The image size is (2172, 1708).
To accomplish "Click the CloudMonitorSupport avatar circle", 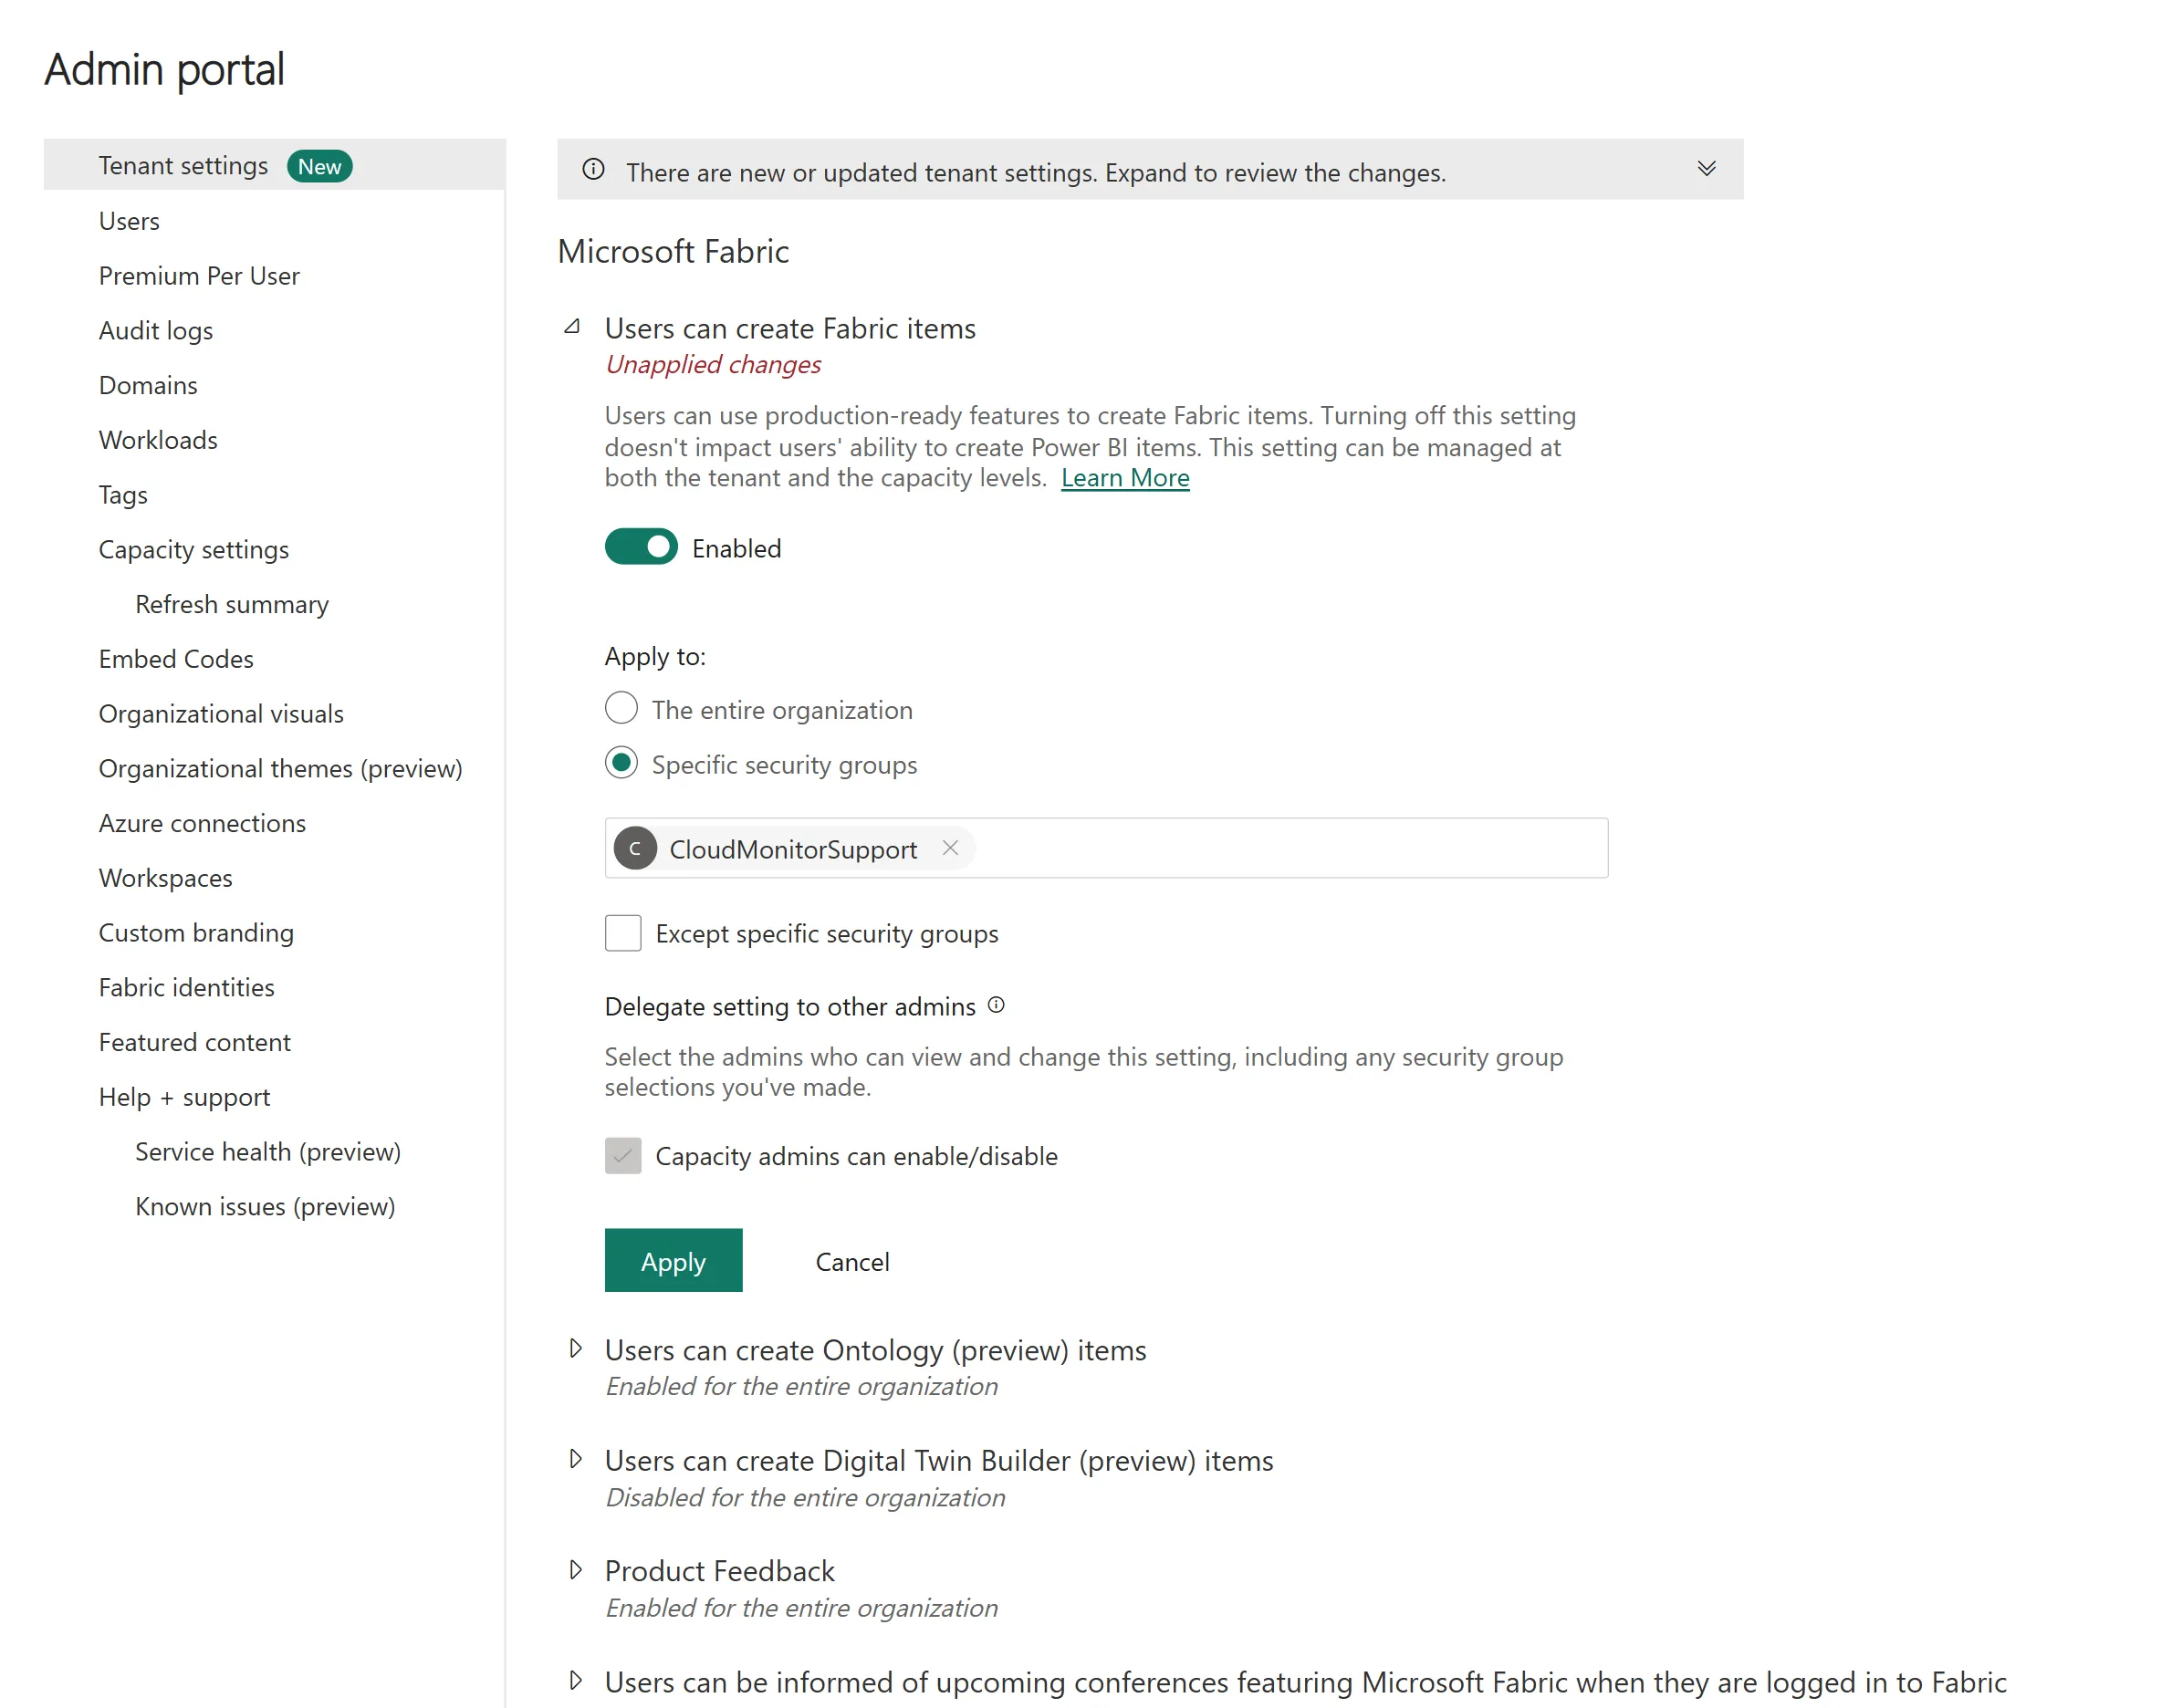I will [x=635, y=848].
